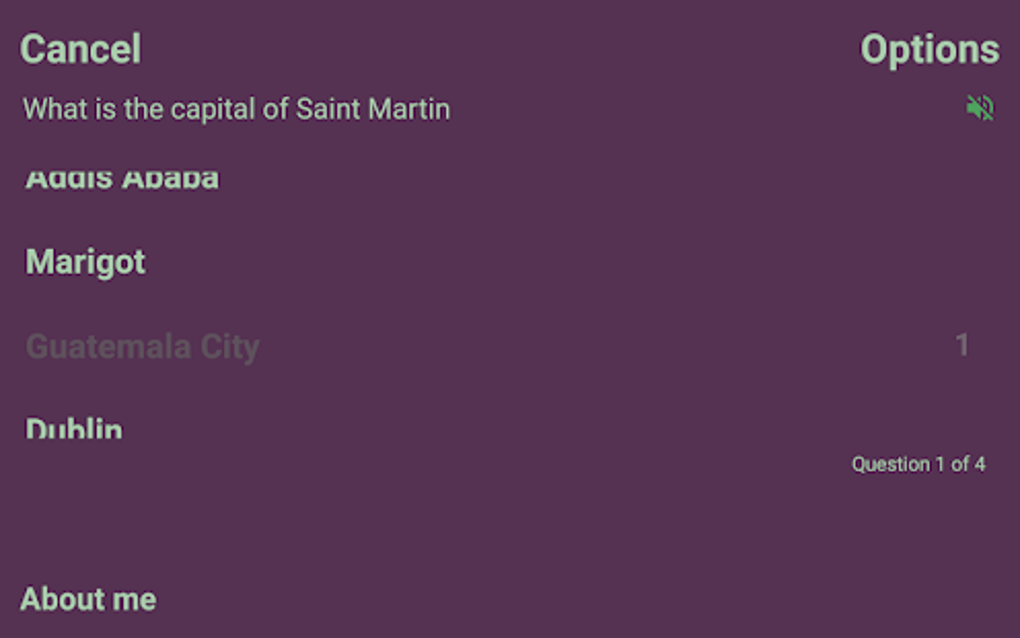Viewport: 1020px width, 638px height.
Task: Pick the greyed-out Guatemala City answer
Action: tap(143, 347)
